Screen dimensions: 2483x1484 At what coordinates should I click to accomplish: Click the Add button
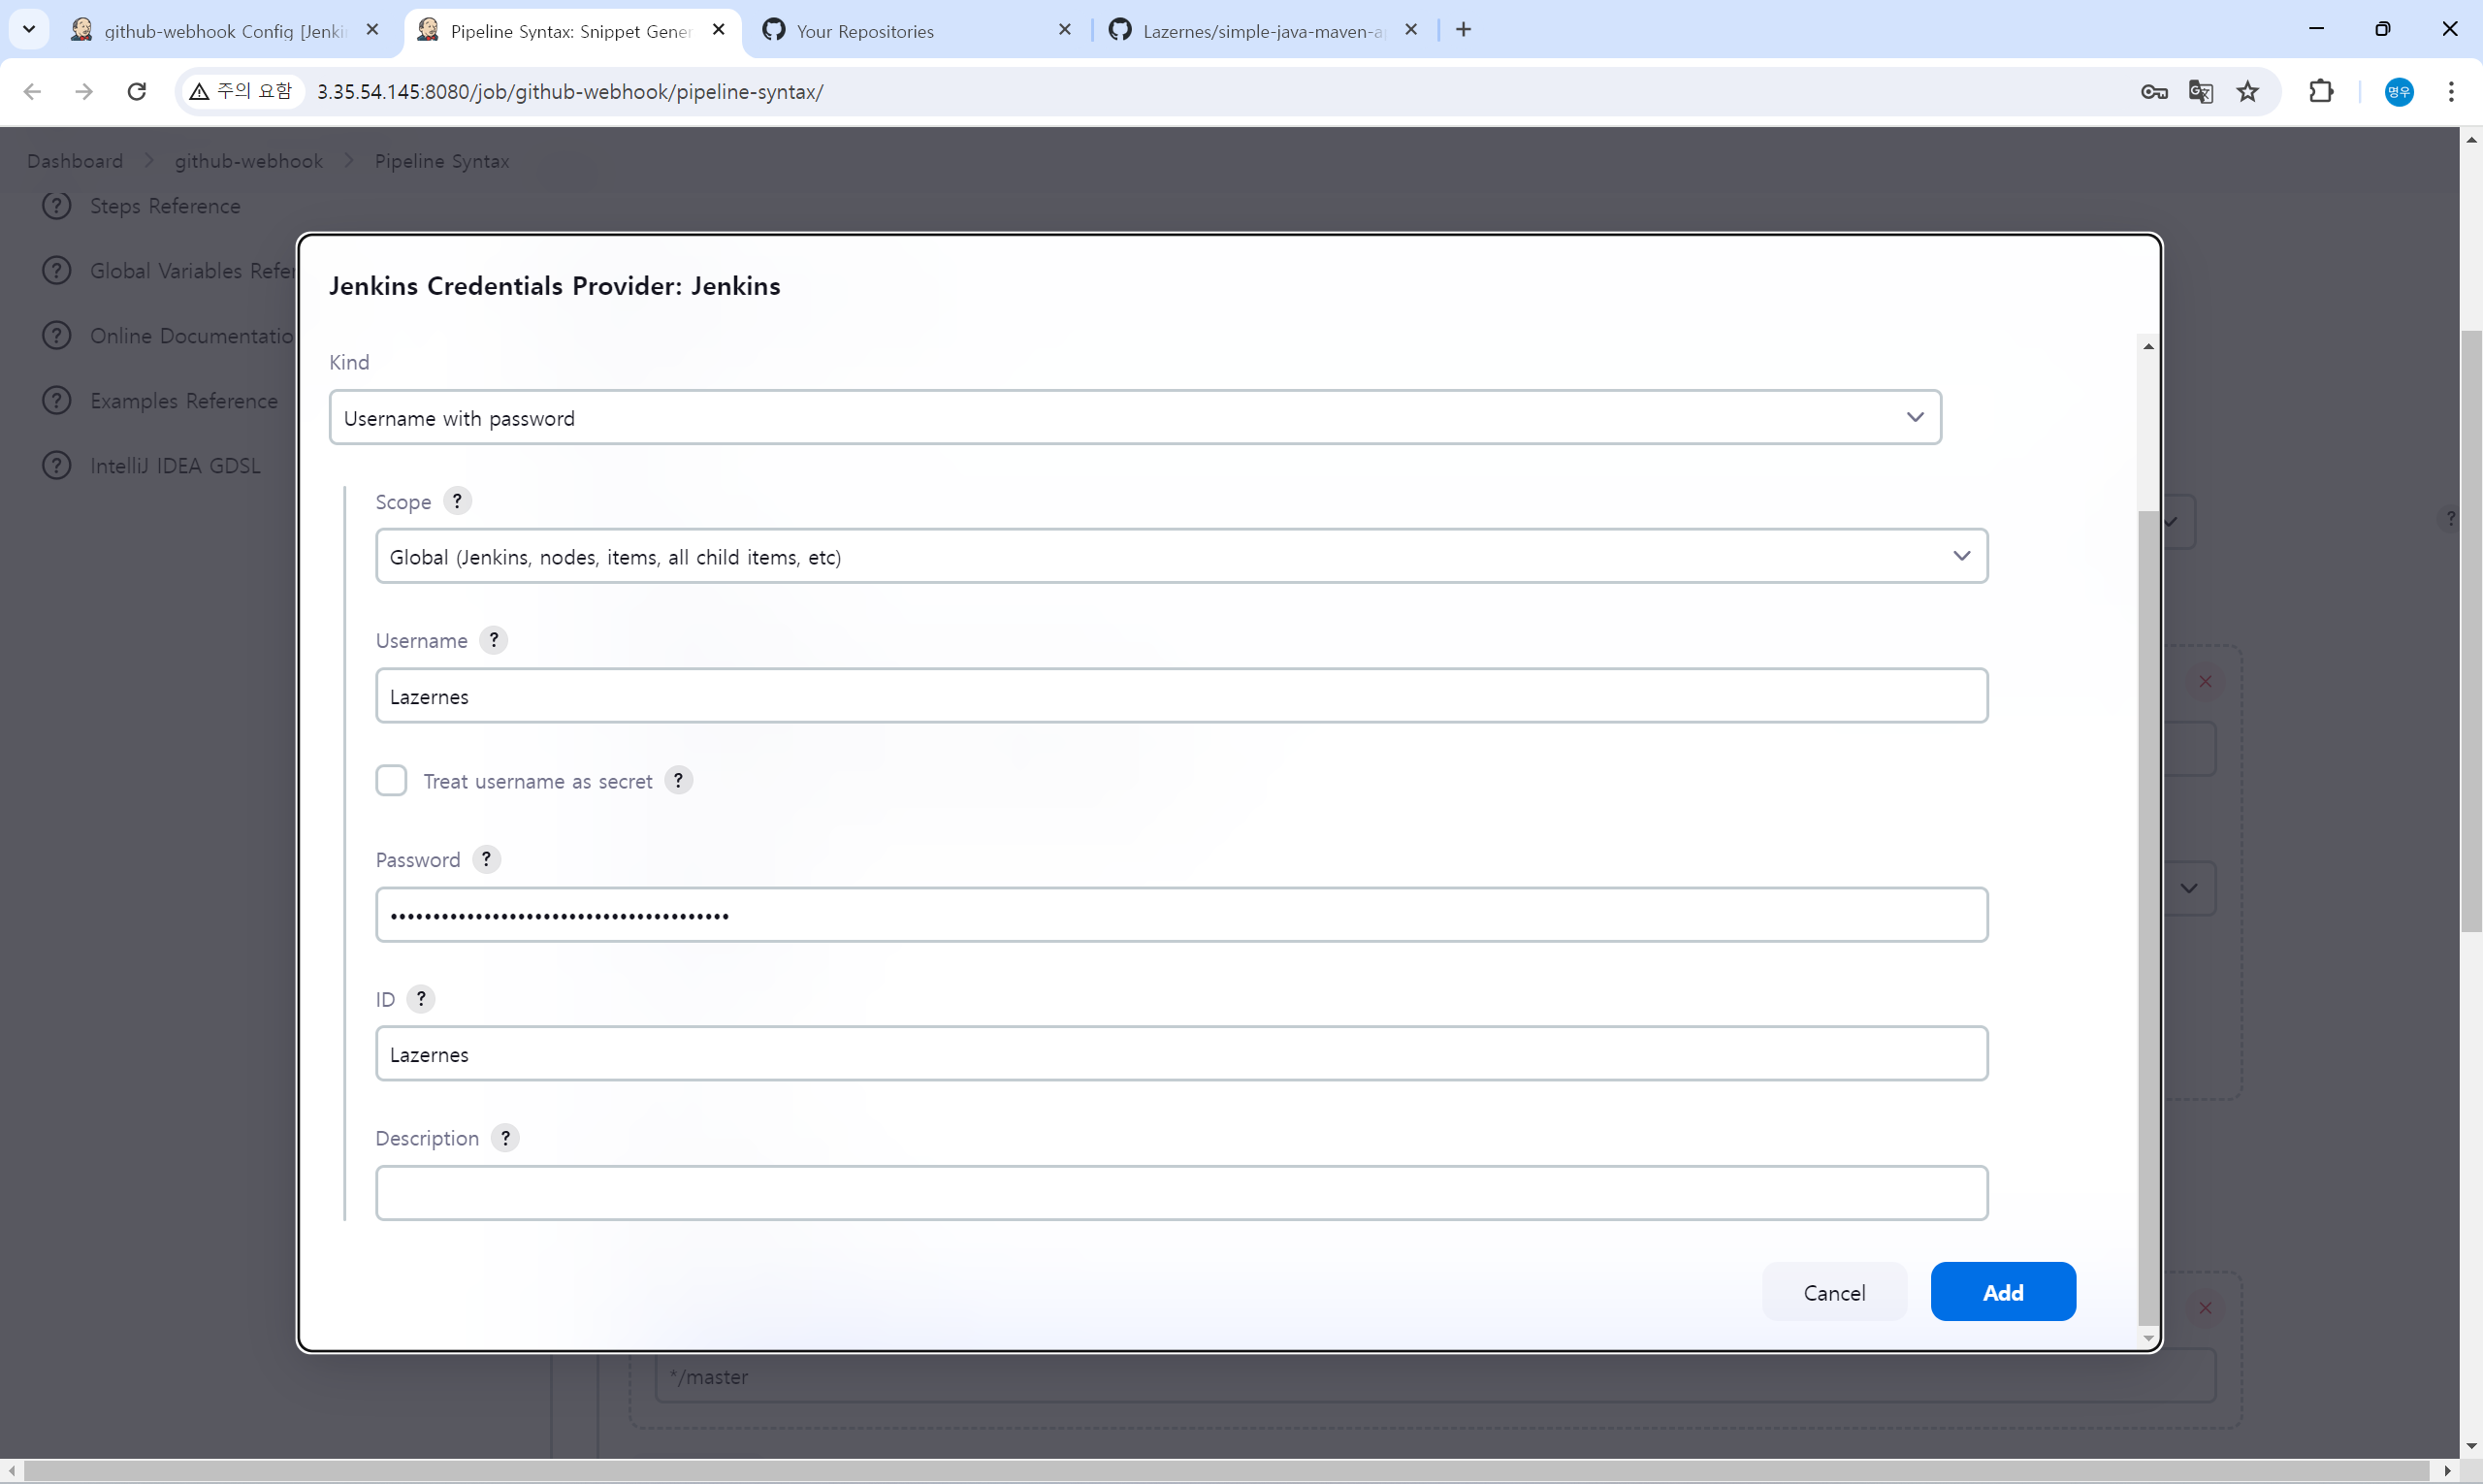[x=2003, y=1292]
